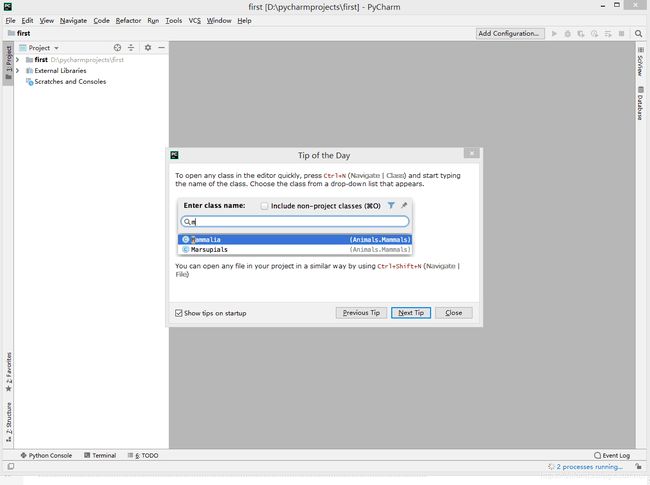This screenshot has width=650, height=485.
Task: Open the VCS menu
Action: pos(194,20)
